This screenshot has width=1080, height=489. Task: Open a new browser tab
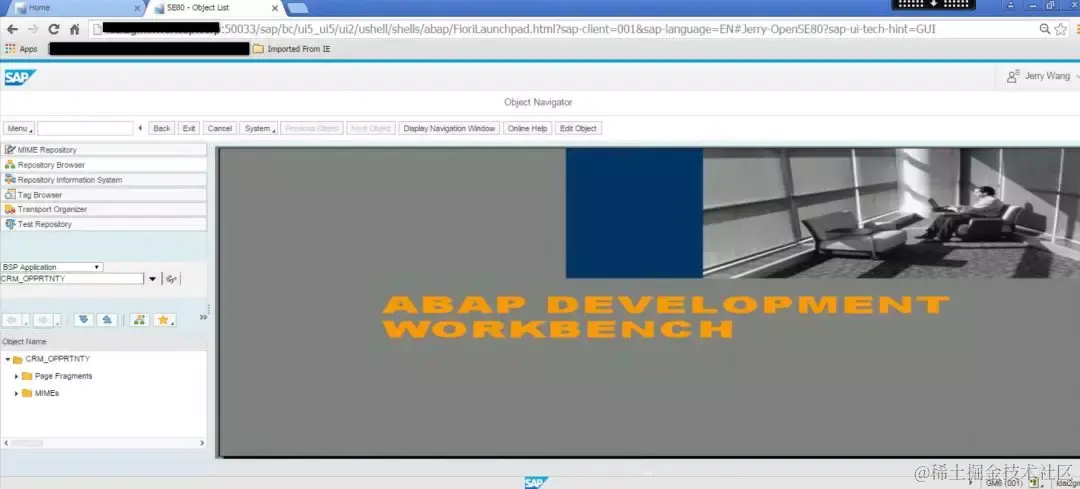pos(297,8)
